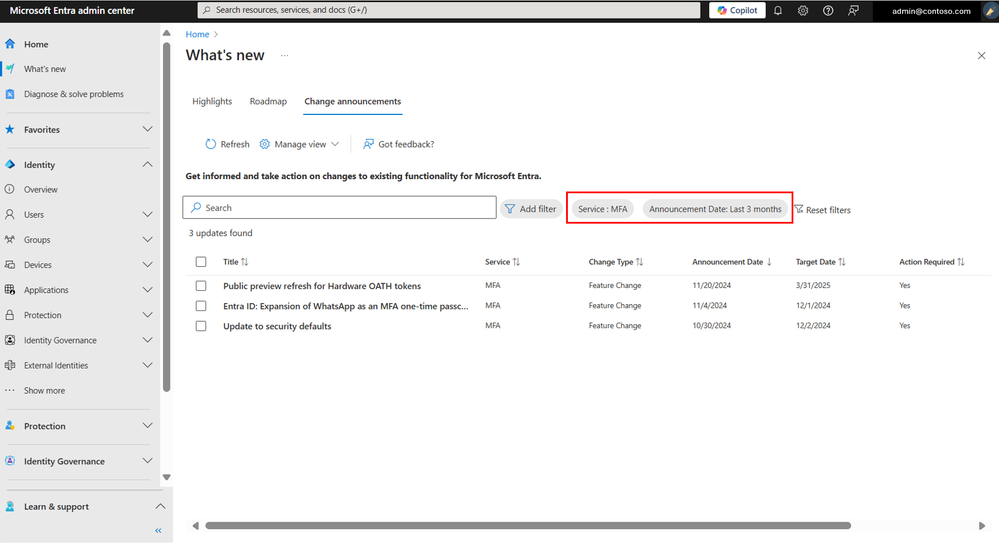The height and width of the screenshot is (553, 999).
Task: Click the feedback person icon in the top bar
Action: pyautogui.click(x=853, y=10)
